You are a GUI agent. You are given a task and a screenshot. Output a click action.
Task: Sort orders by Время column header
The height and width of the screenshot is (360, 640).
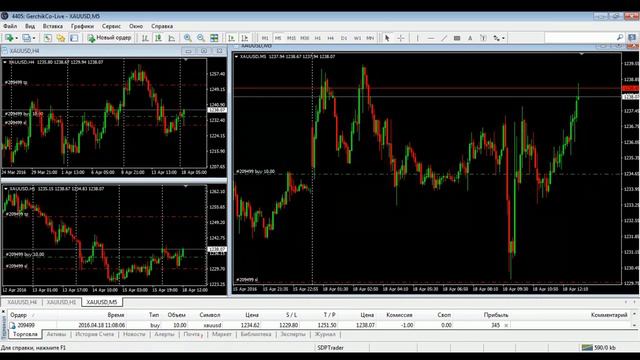(116, 315)
